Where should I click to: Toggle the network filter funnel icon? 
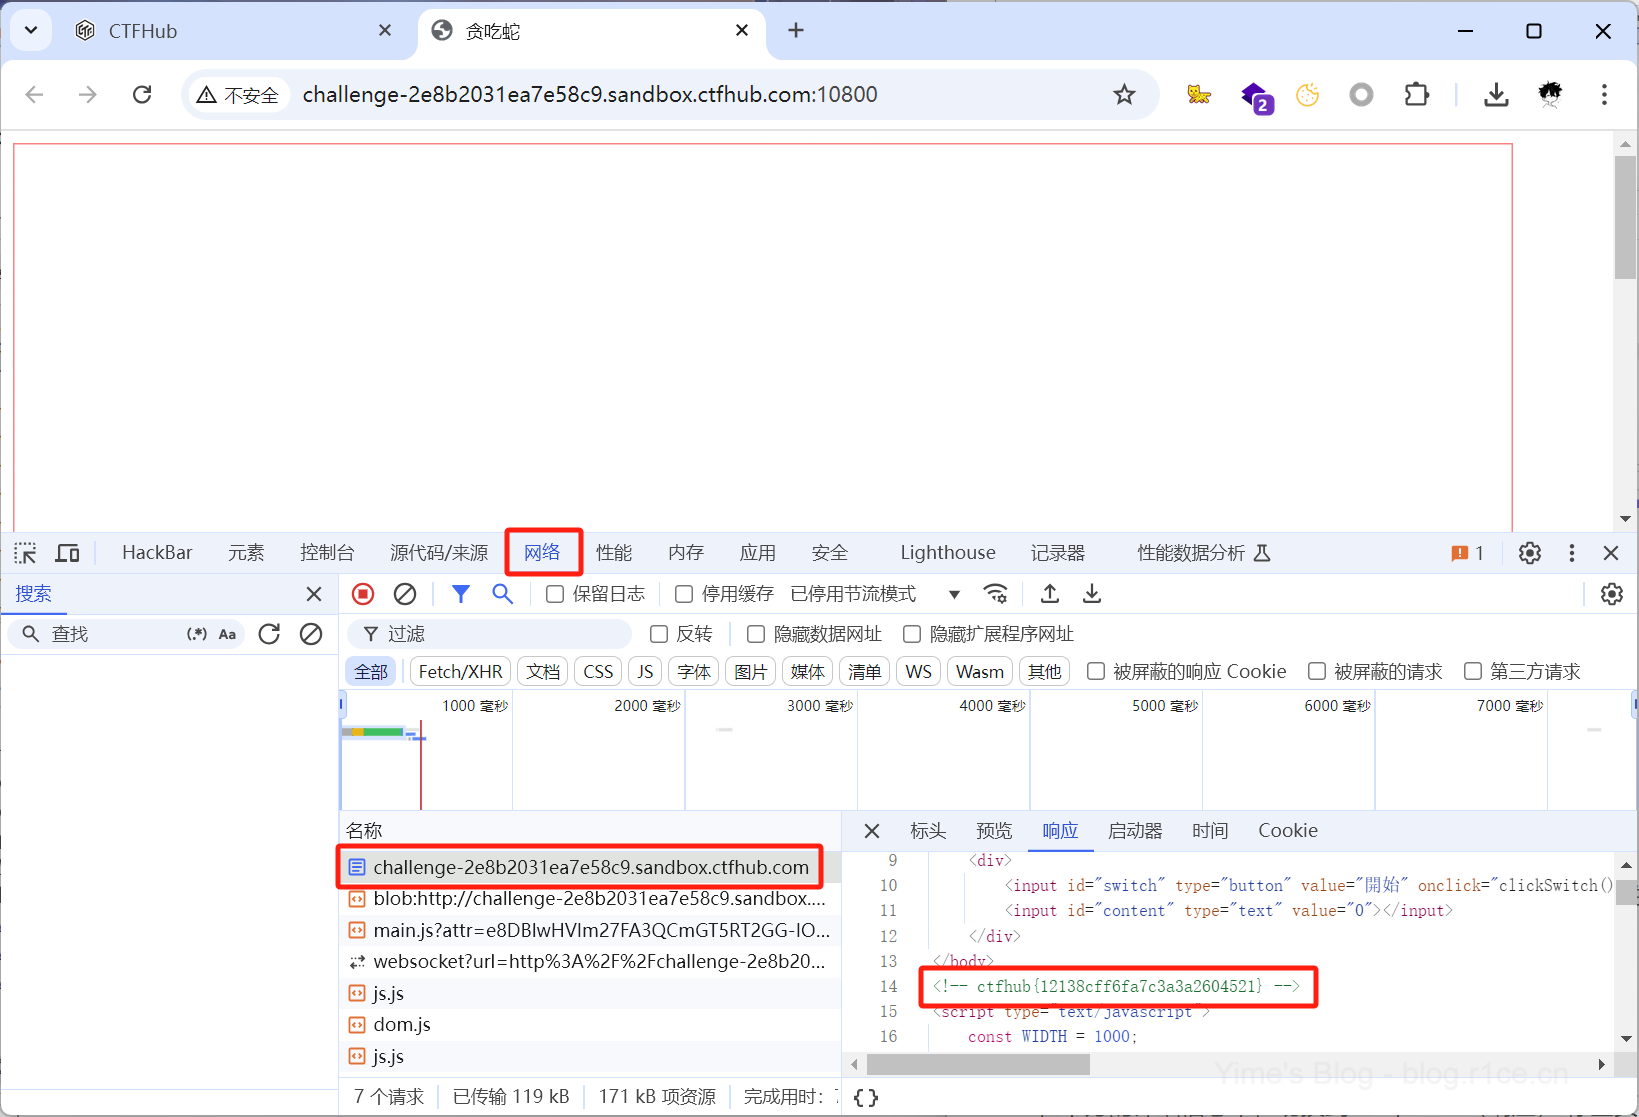click(461, 594)
